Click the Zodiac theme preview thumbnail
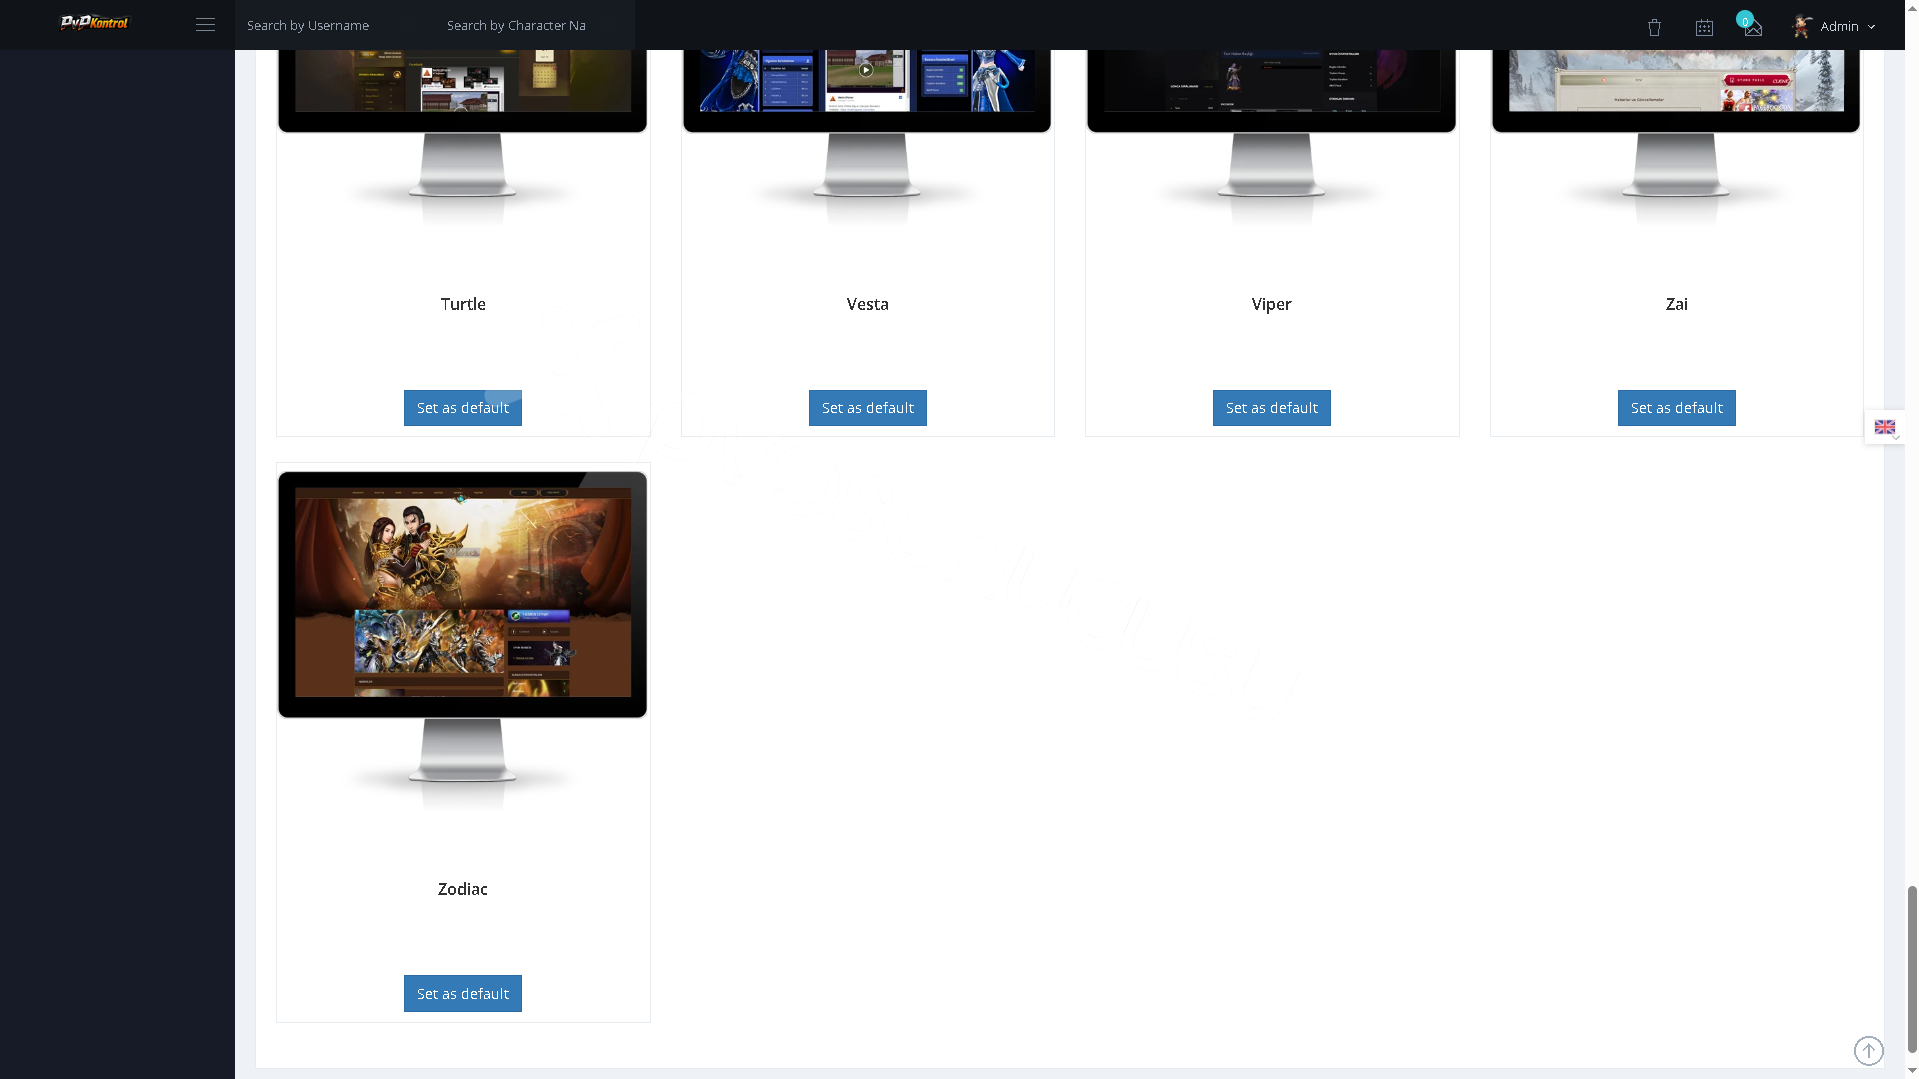The height and width of the screenshot is (1079, 1919). [462, 640]
